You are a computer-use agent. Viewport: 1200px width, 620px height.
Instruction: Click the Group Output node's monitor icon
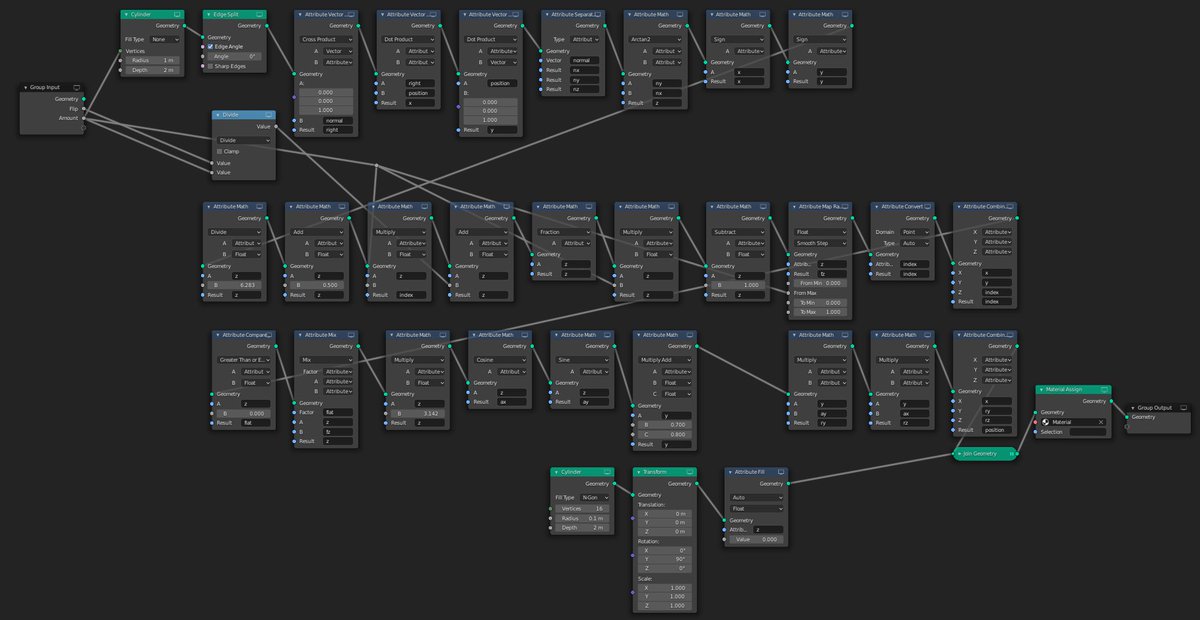[x=1184, y=407]
